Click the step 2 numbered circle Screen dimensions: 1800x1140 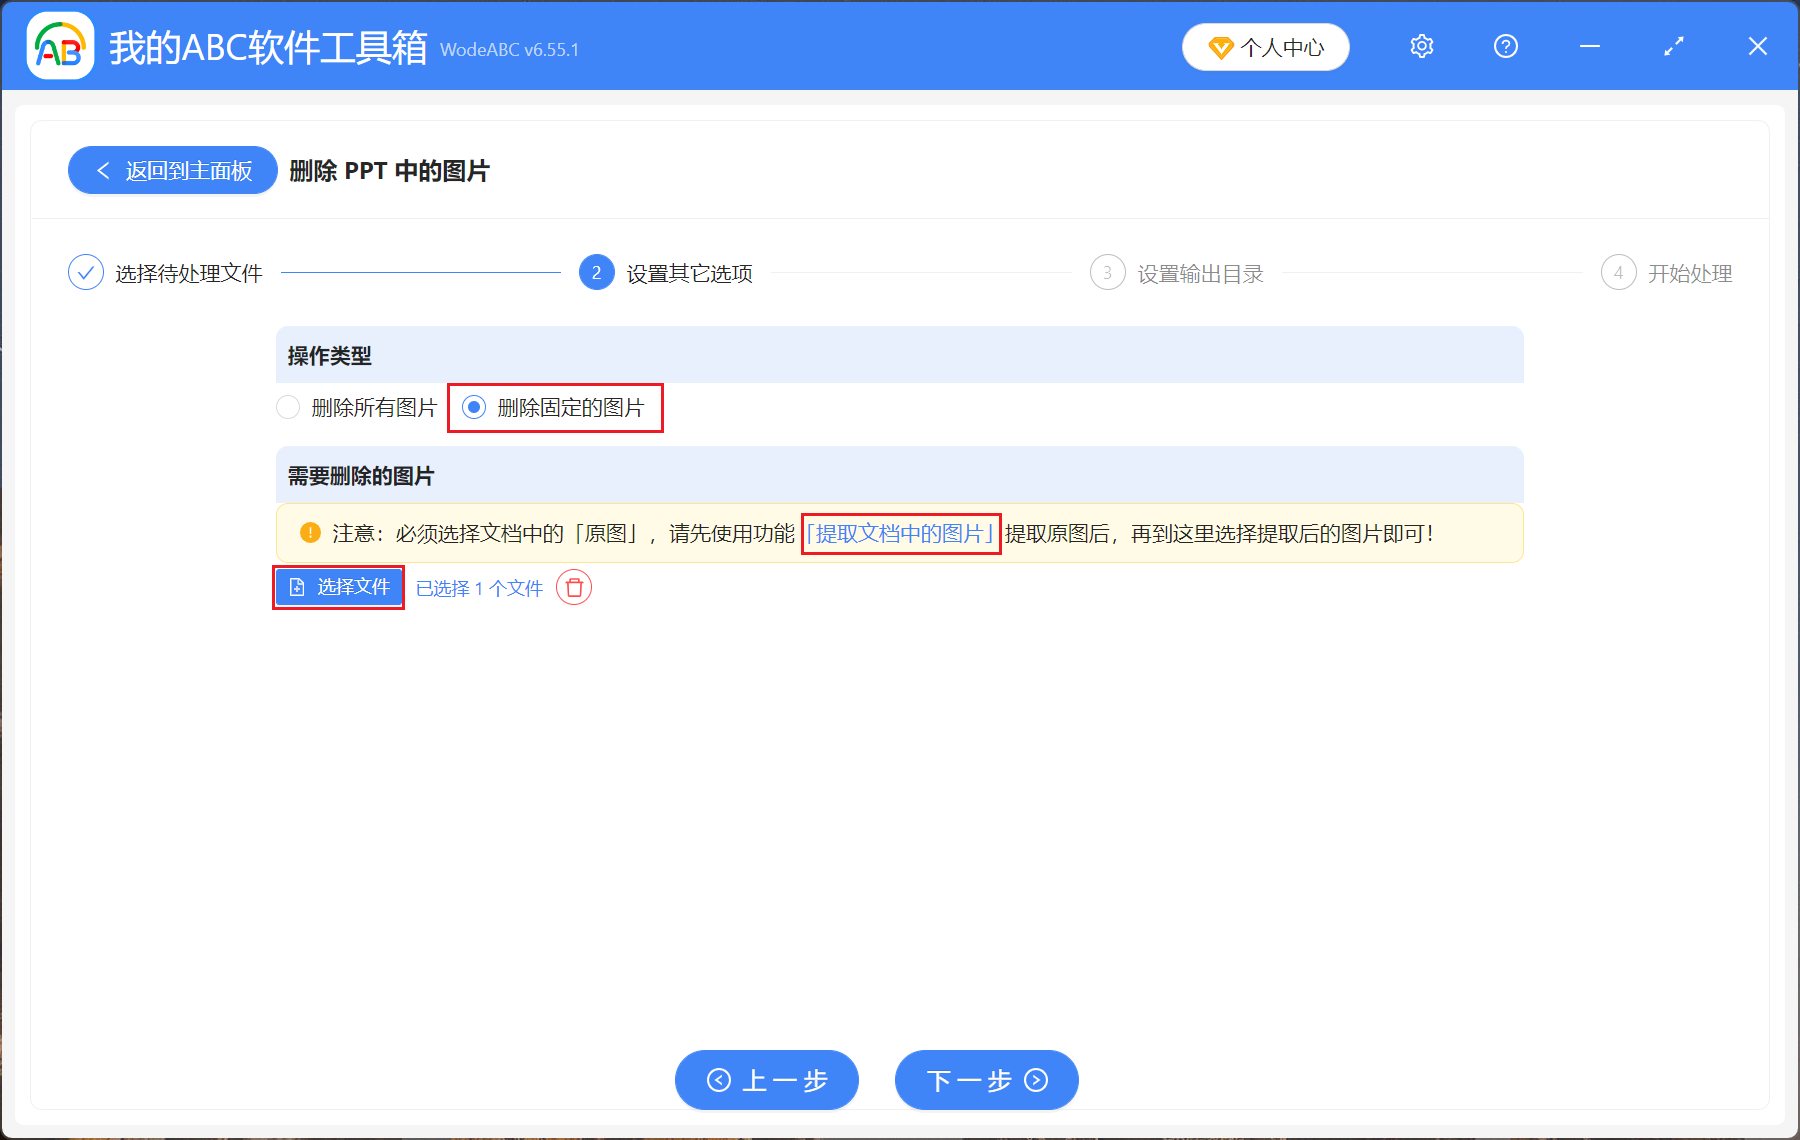point(595,272)
